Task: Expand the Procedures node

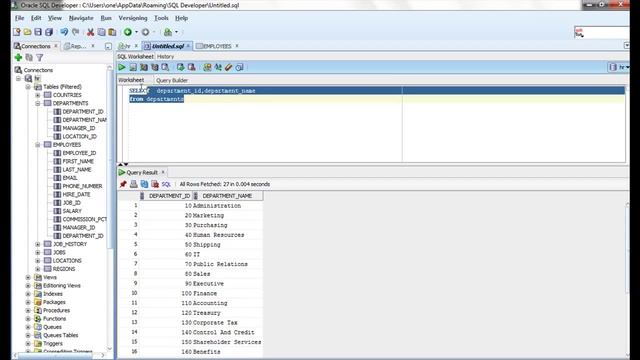Action: [x=28, y=310]
